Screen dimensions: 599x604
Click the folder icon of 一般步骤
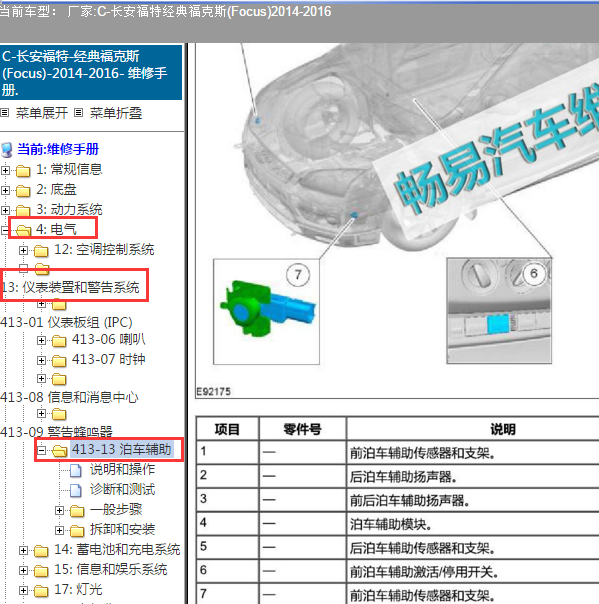click(x=77, y=511)
